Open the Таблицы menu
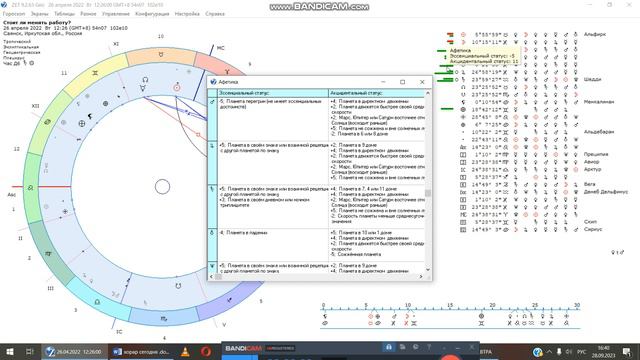The height and width of the screenshot is (360, 640). point(64,14)
